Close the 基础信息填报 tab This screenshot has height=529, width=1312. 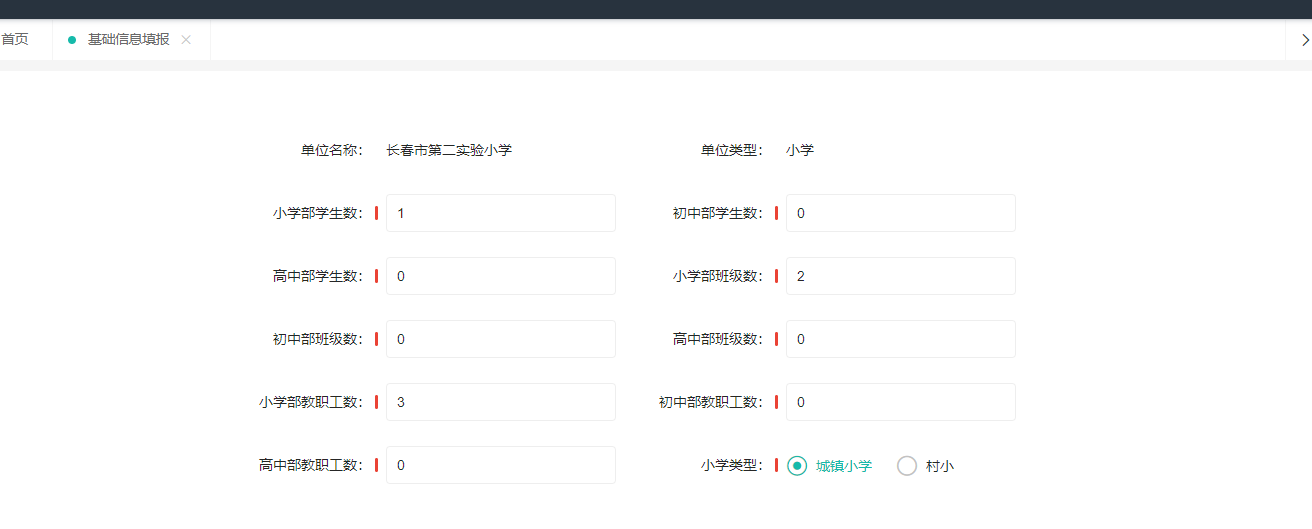[186, 40]
